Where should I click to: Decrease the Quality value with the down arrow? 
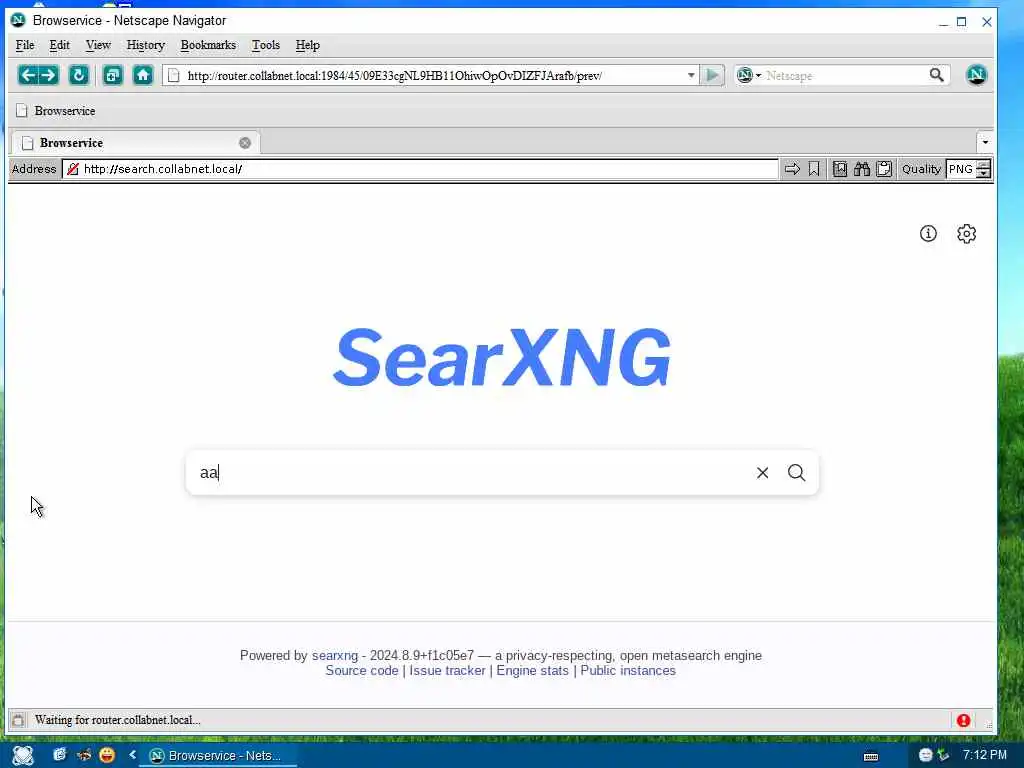click(984, 174)
